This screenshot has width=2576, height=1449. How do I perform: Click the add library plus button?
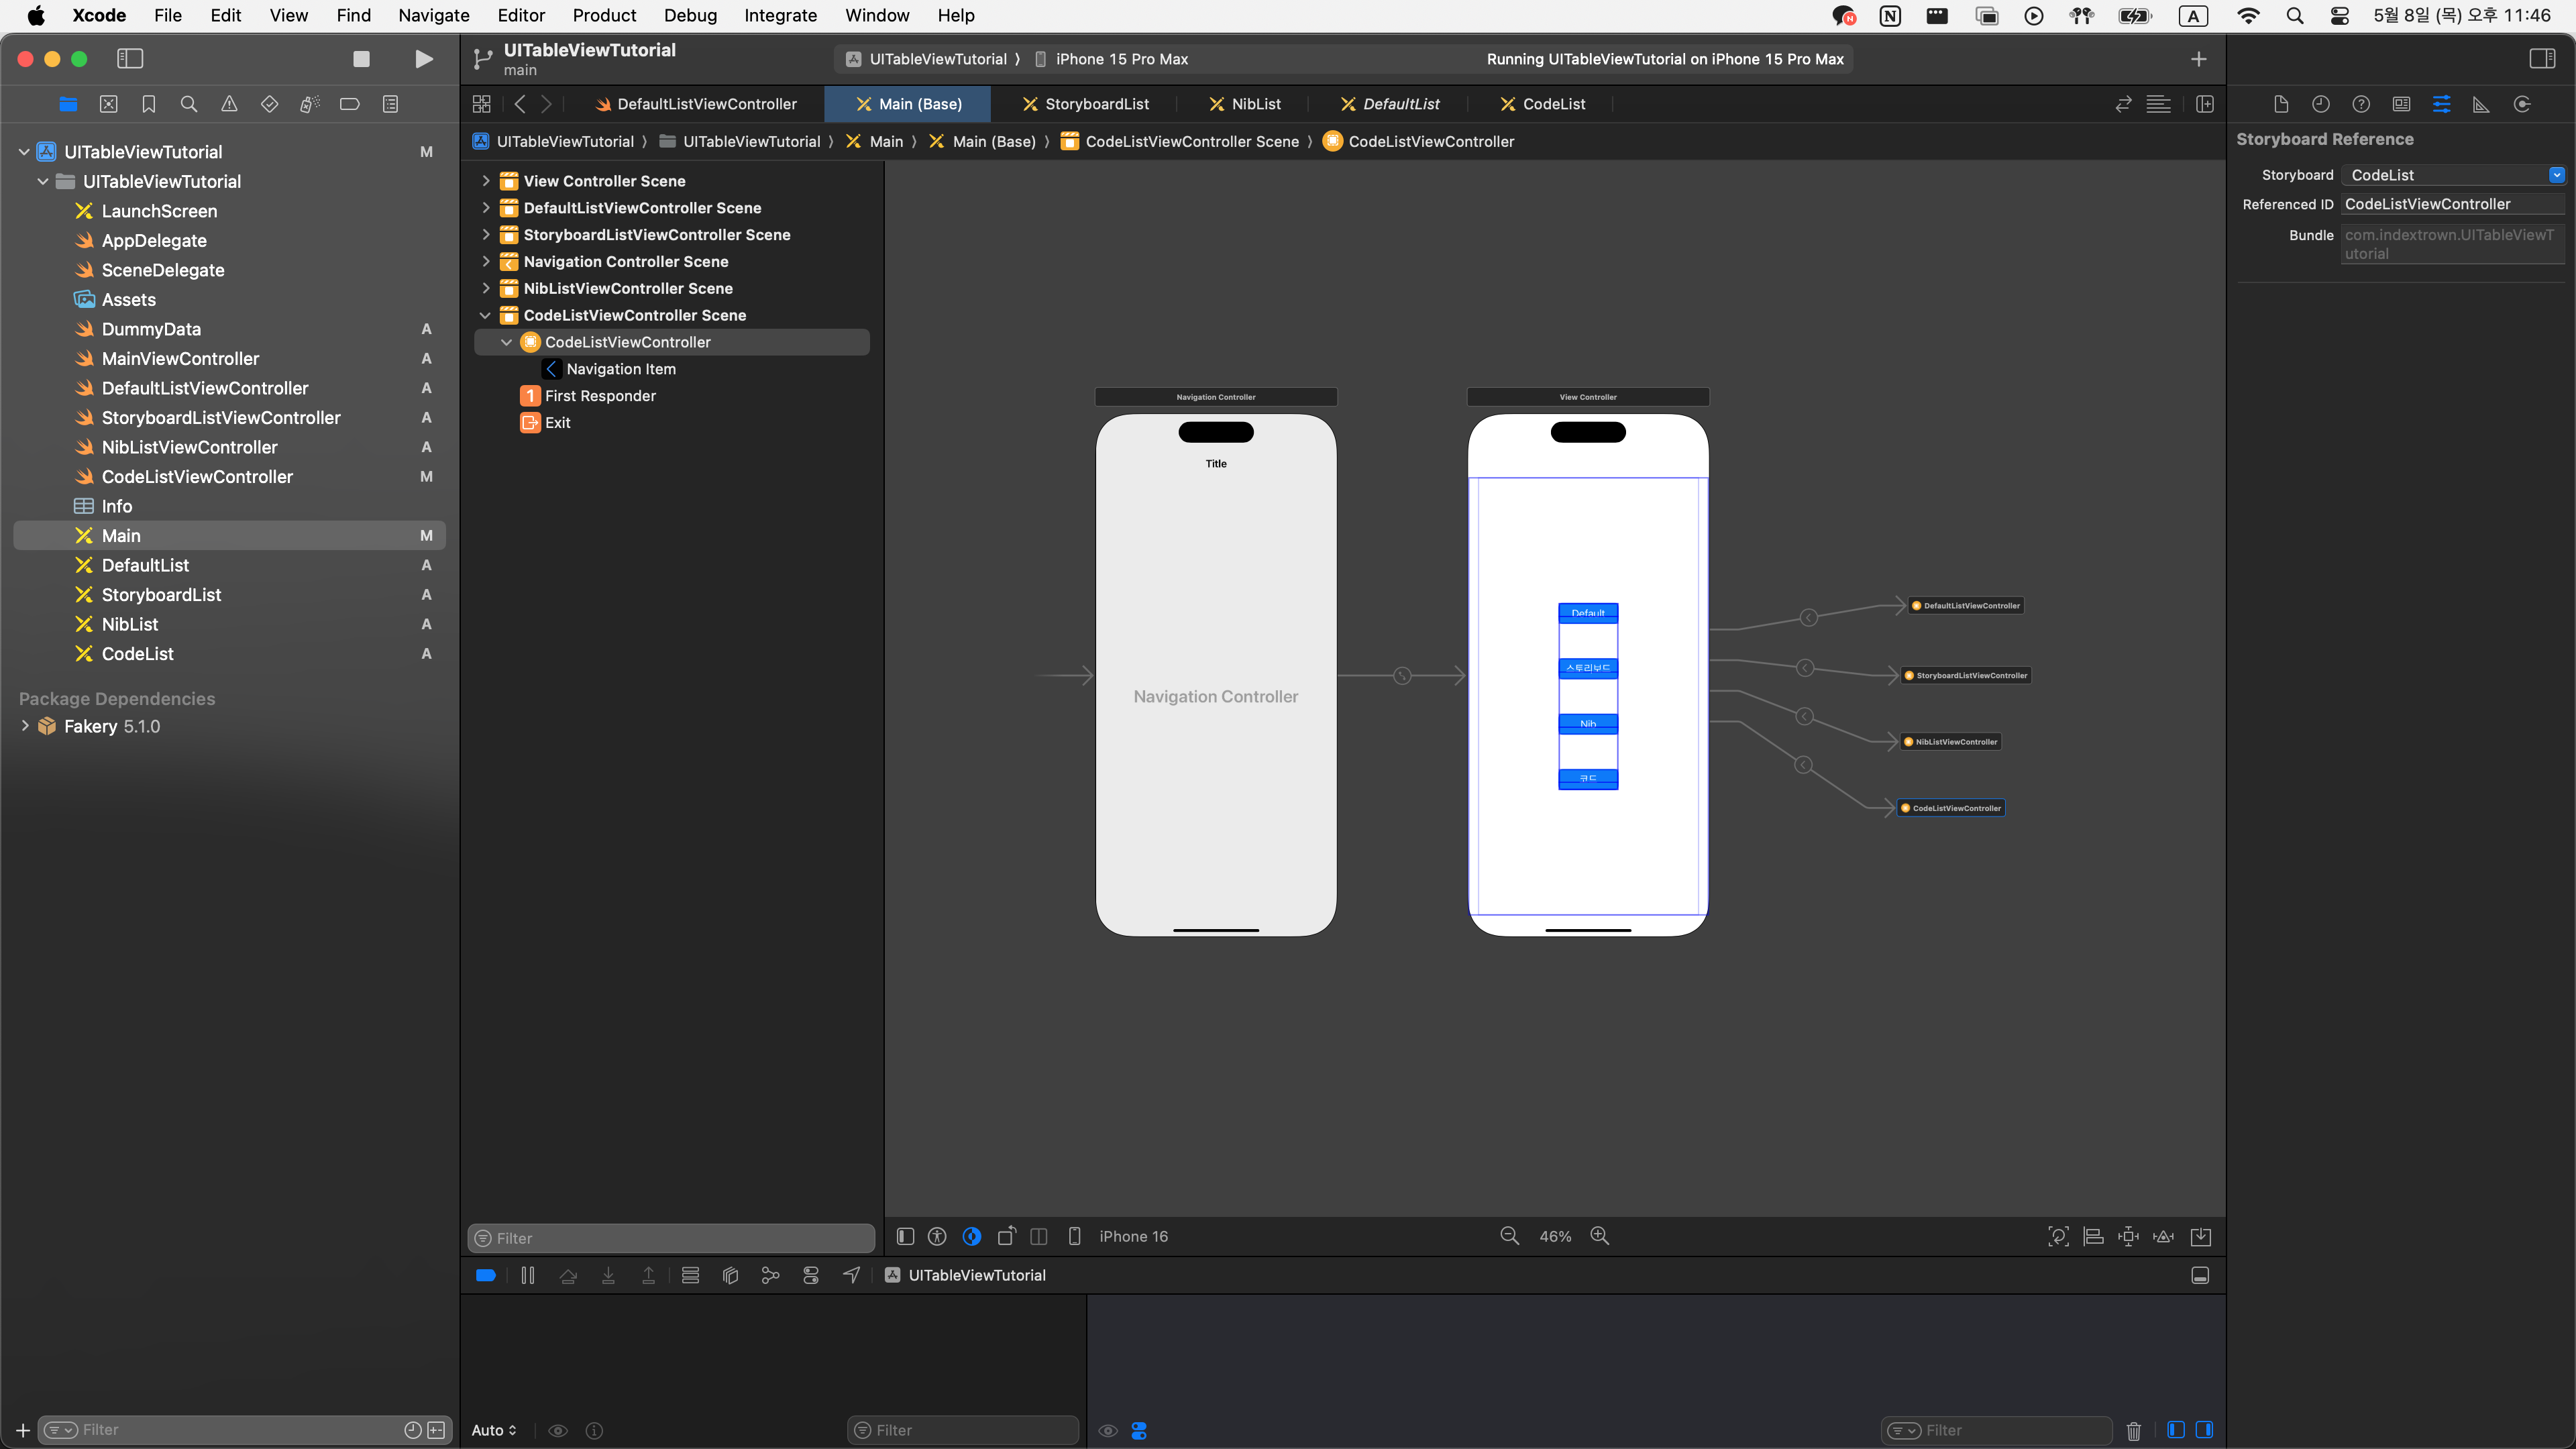coord(2199,59)
